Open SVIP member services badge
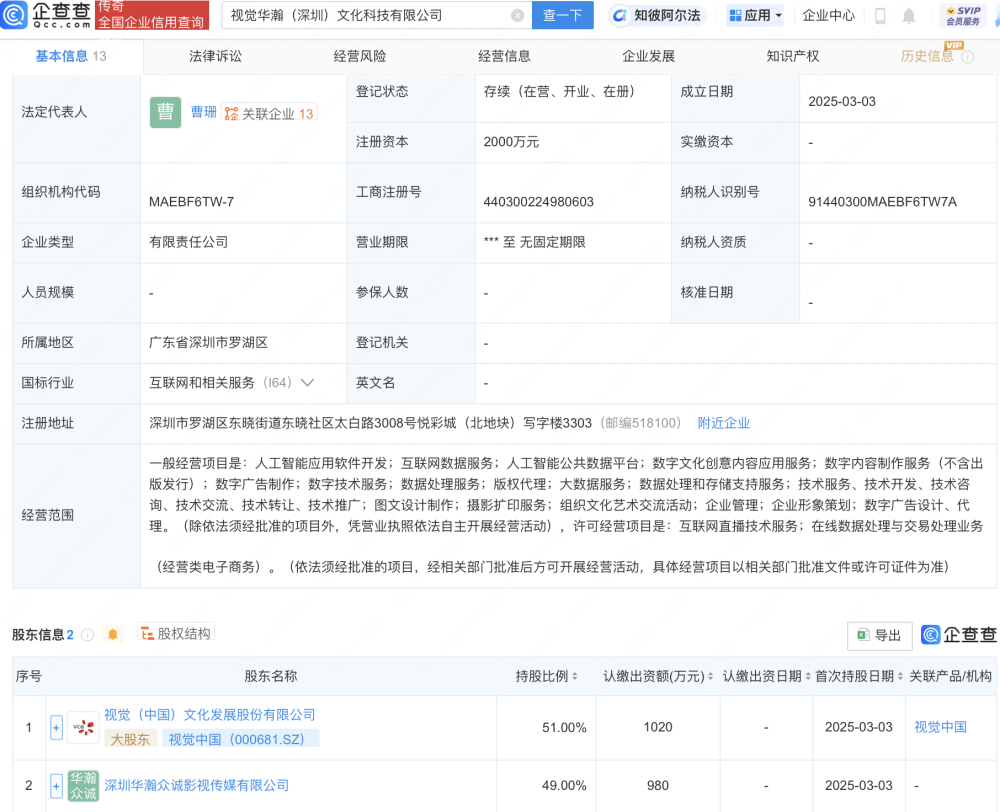The image size is (1000, 812). tap(962, 15)
